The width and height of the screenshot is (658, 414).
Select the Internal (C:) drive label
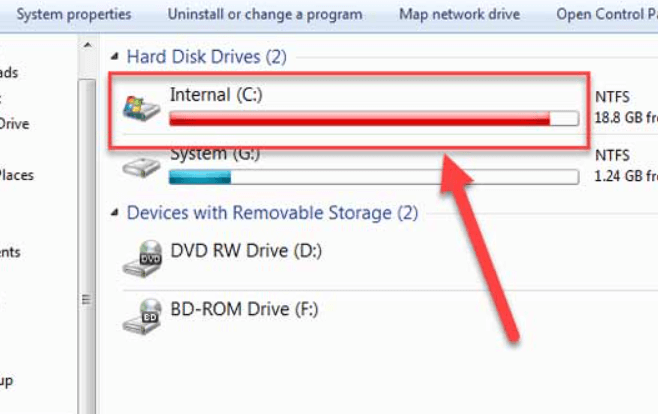pos(216,95)
